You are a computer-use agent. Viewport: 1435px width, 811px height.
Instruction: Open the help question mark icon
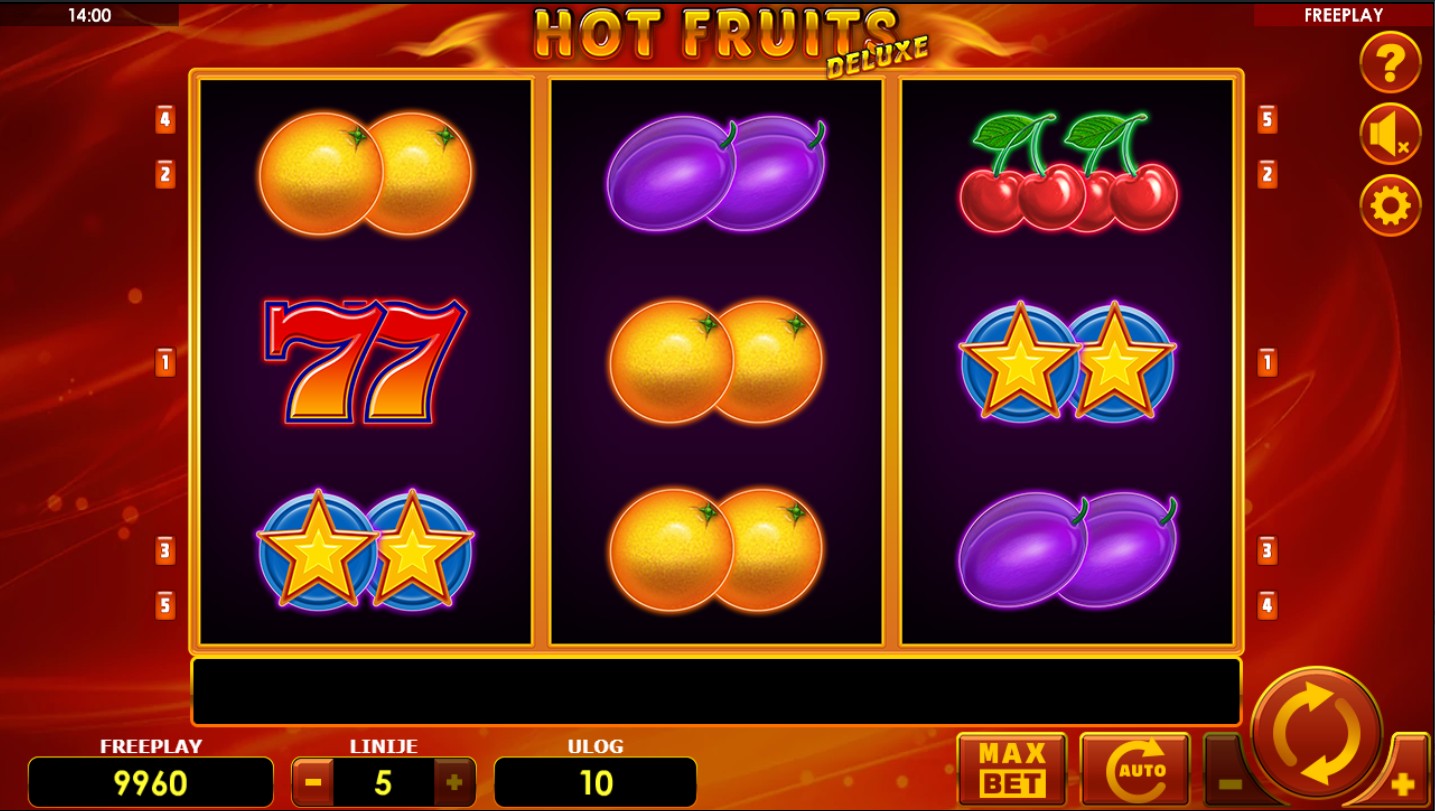1390,62
